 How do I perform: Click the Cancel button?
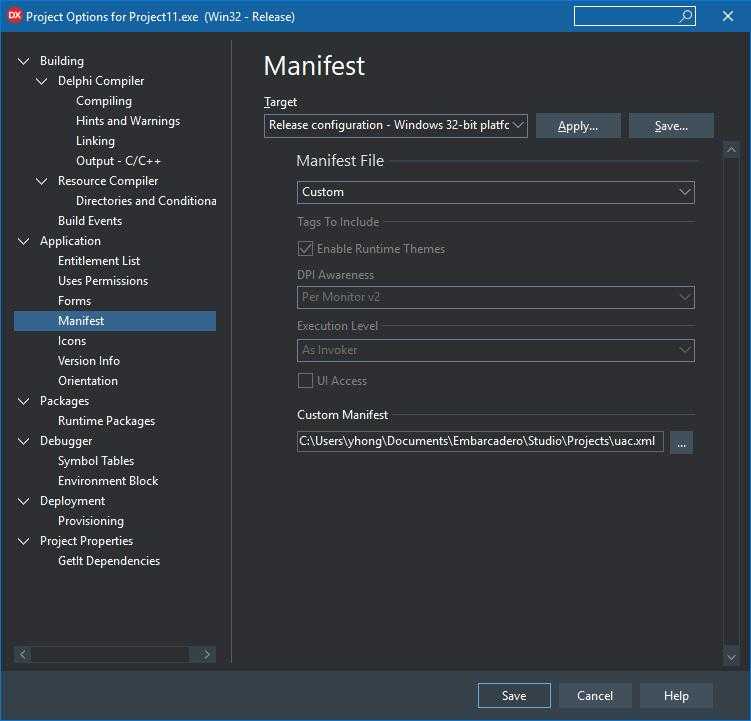(x=595, y=695)
